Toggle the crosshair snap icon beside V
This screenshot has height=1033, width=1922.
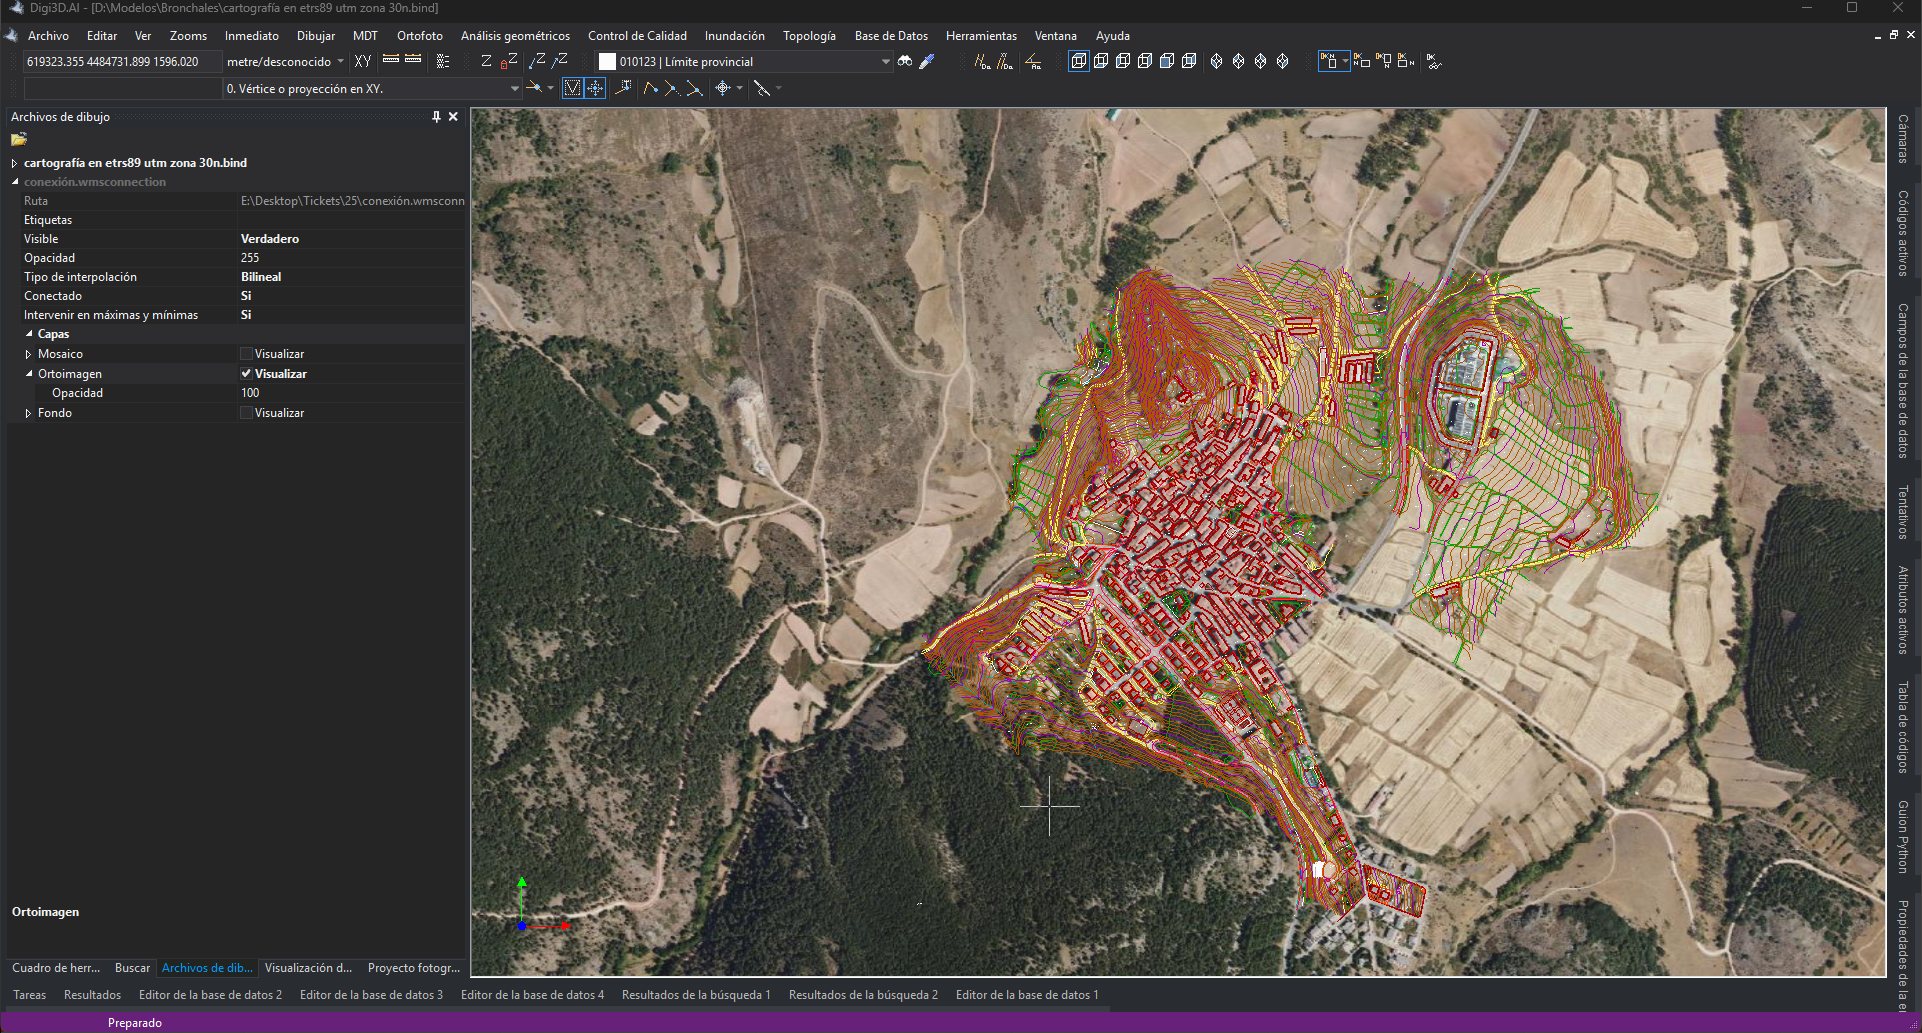click(595, 88)
